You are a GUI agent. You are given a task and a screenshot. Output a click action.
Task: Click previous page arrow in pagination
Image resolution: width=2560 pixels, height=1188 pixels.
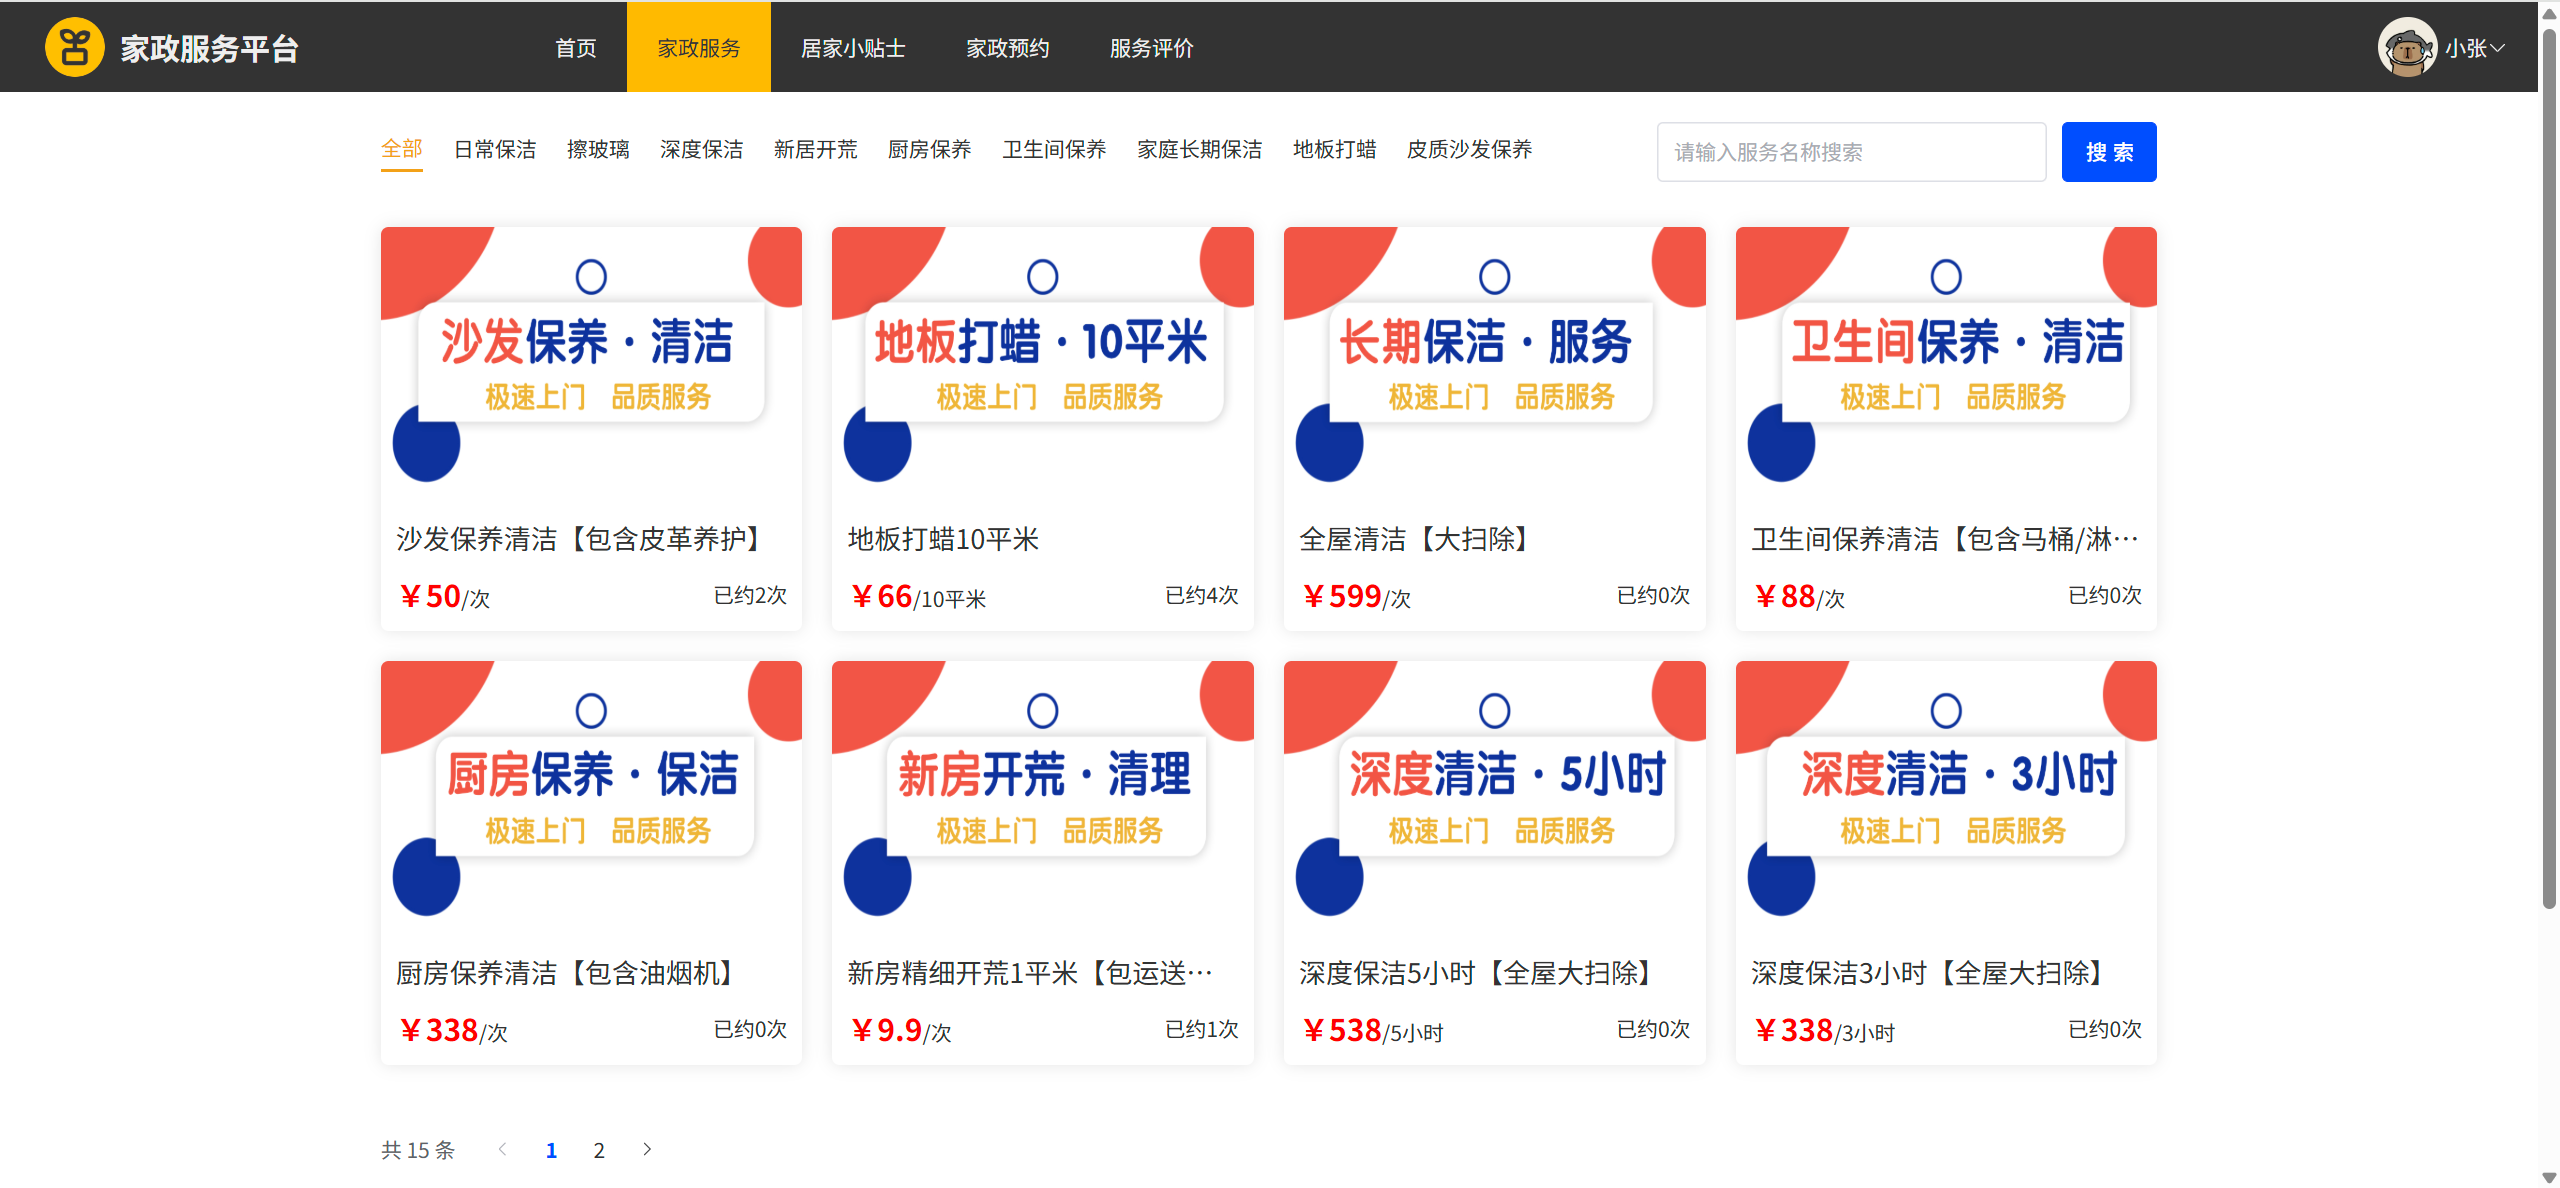click(502, 1149)
